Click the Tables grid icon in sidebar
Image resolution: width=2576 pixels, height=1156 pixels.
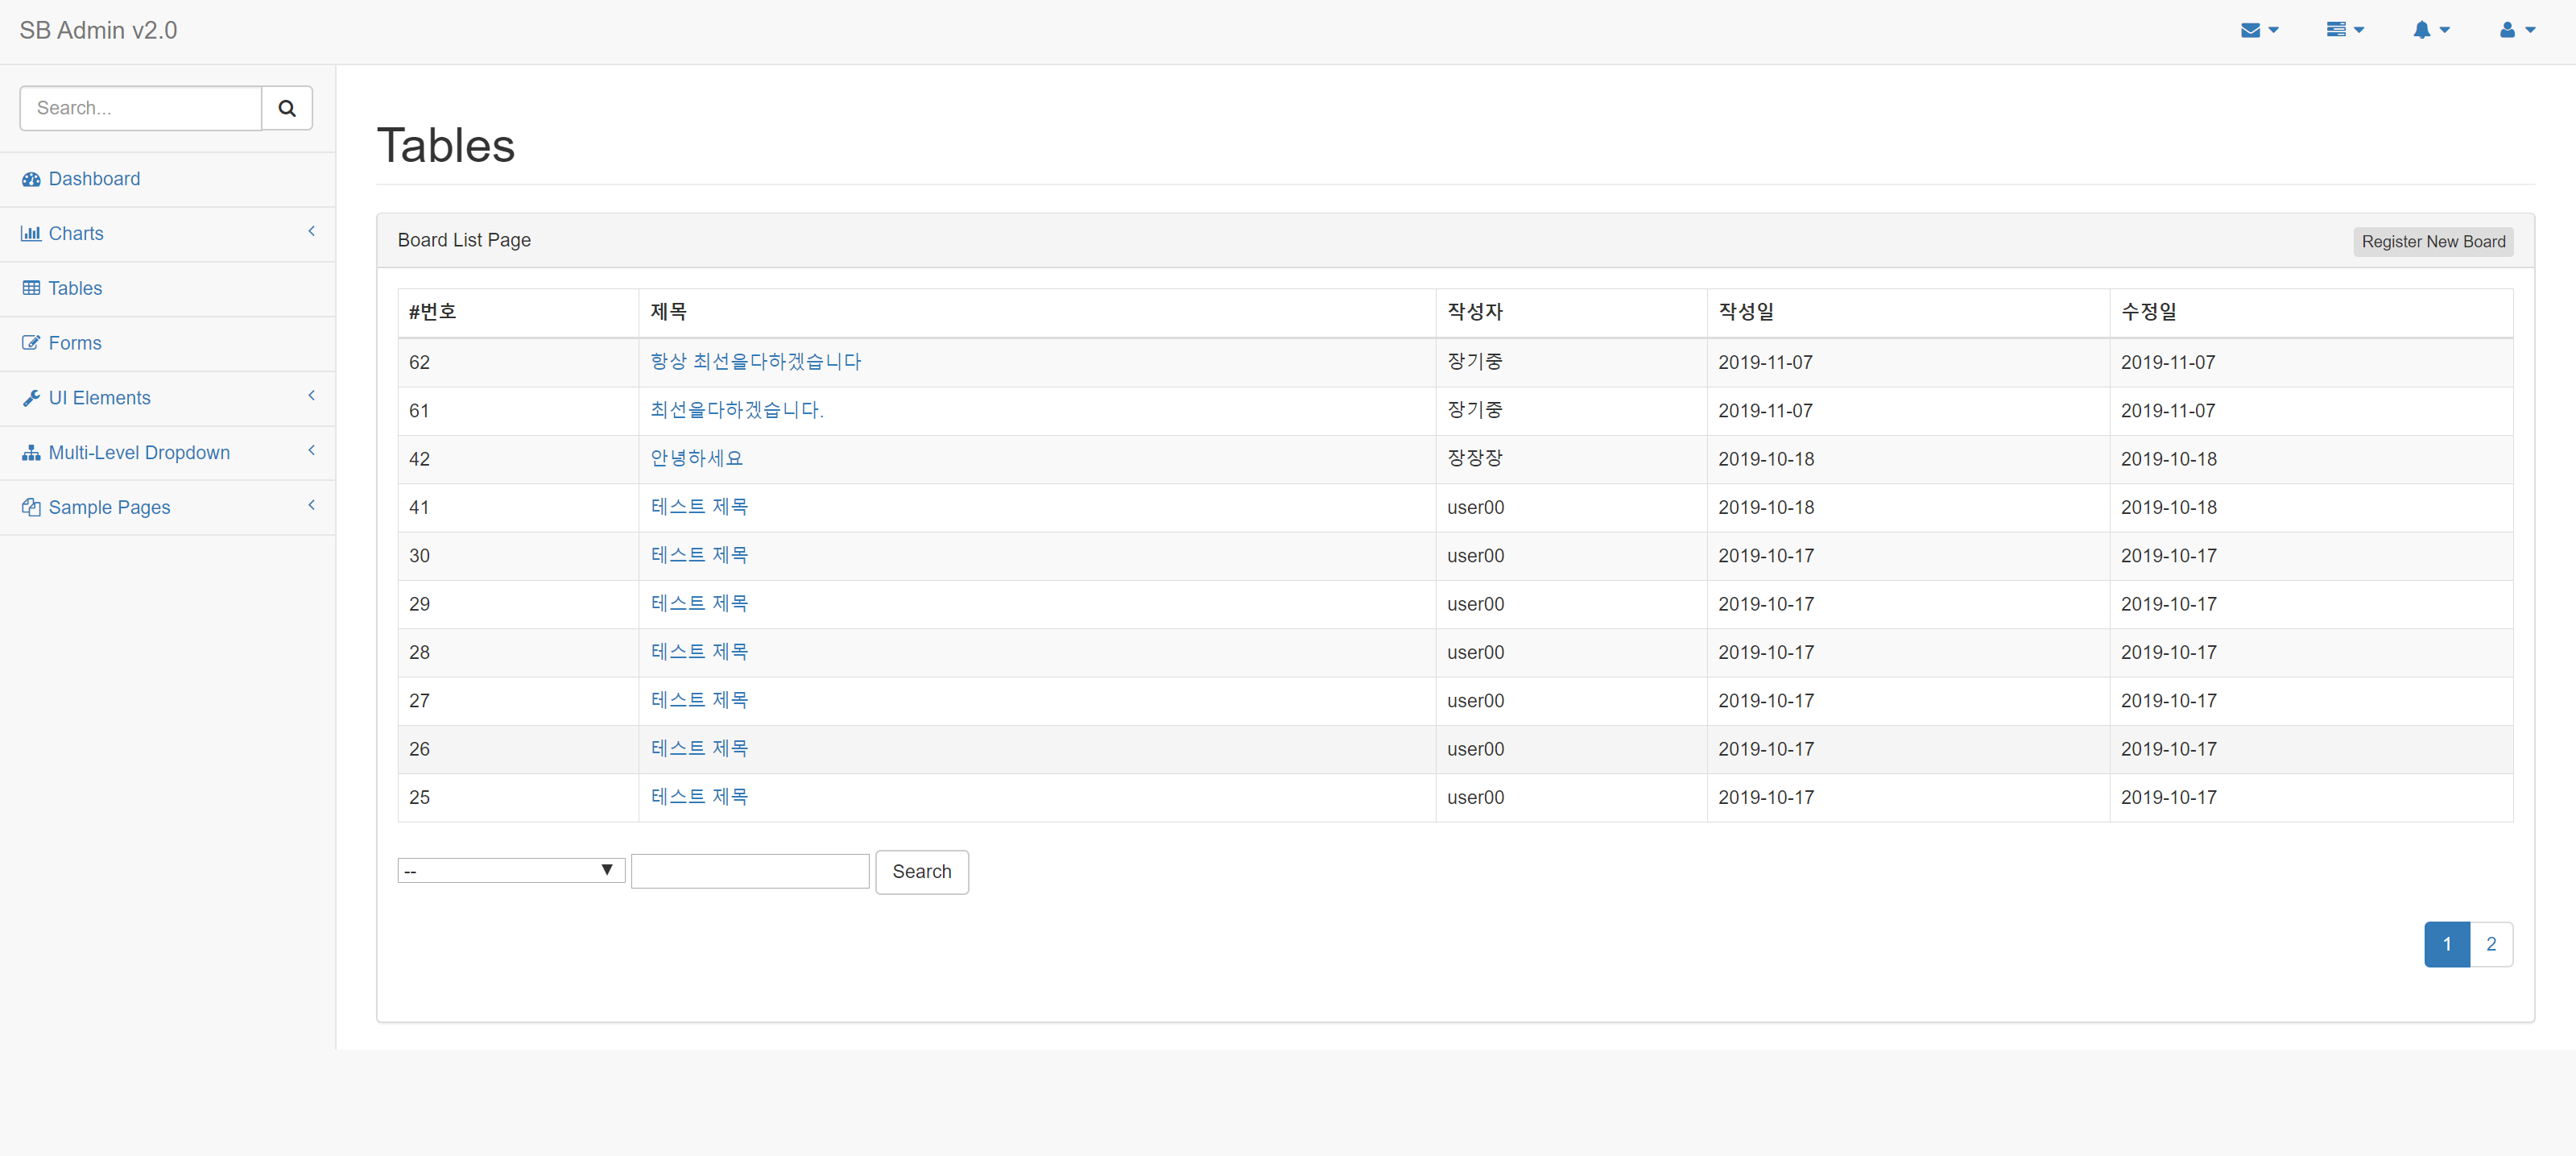click(31, 288)
